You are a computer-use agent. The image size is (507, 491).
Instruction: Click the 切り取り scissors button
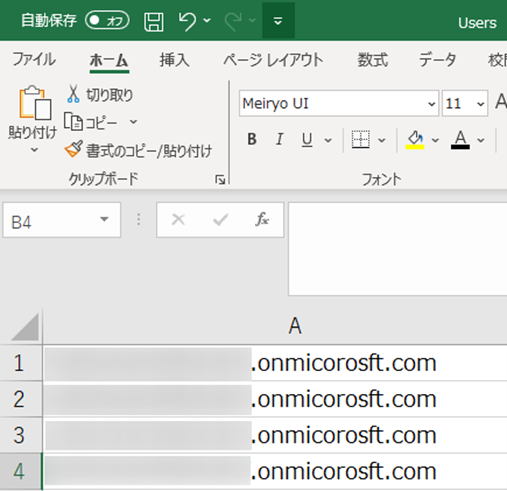coord(100,95)
